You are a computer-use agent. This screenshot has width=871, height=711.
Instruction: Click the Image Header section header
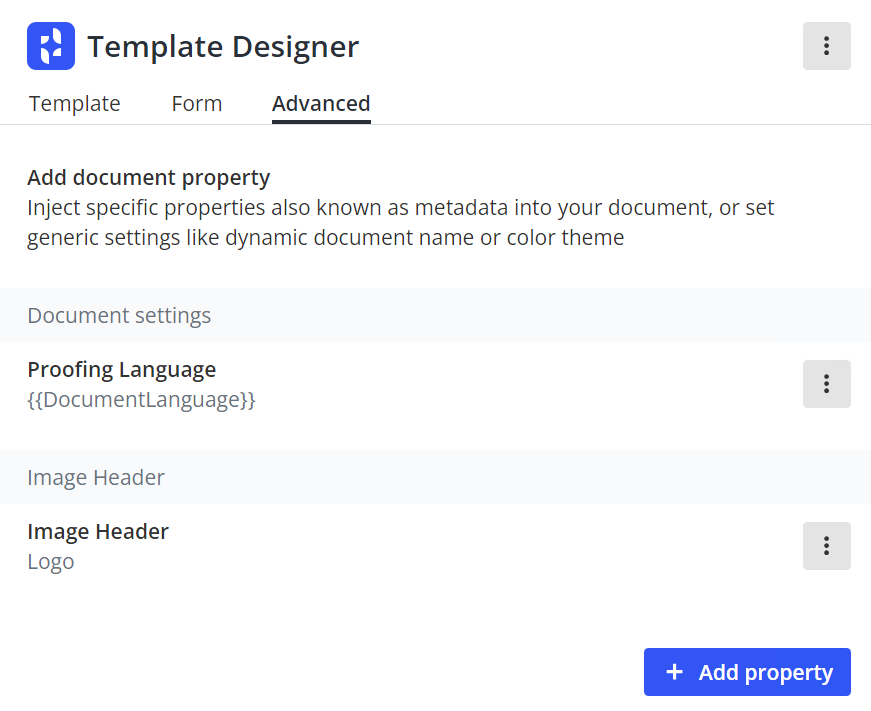tap(96, 477)
